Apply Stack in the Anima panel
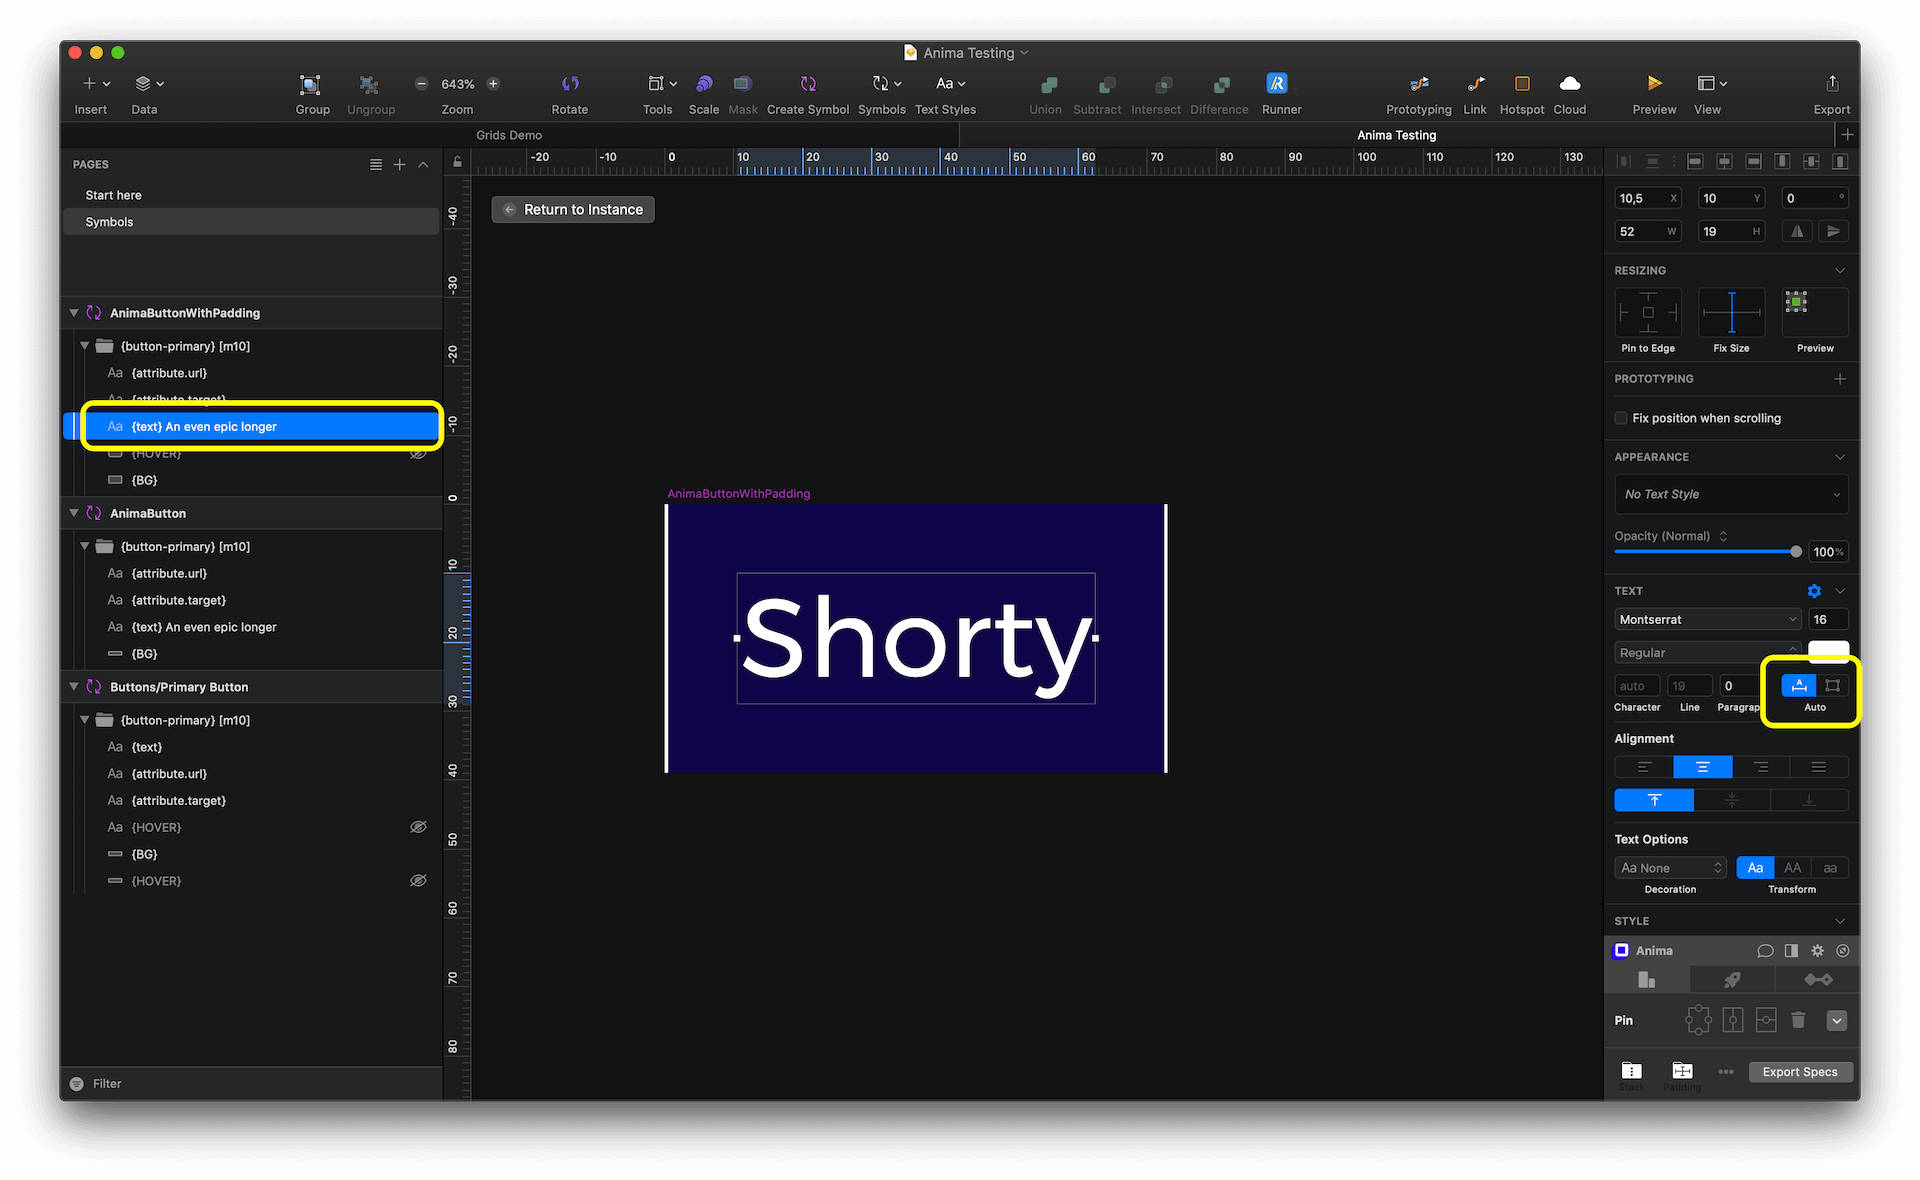The image size is (1920, 1180). 1631,1068
